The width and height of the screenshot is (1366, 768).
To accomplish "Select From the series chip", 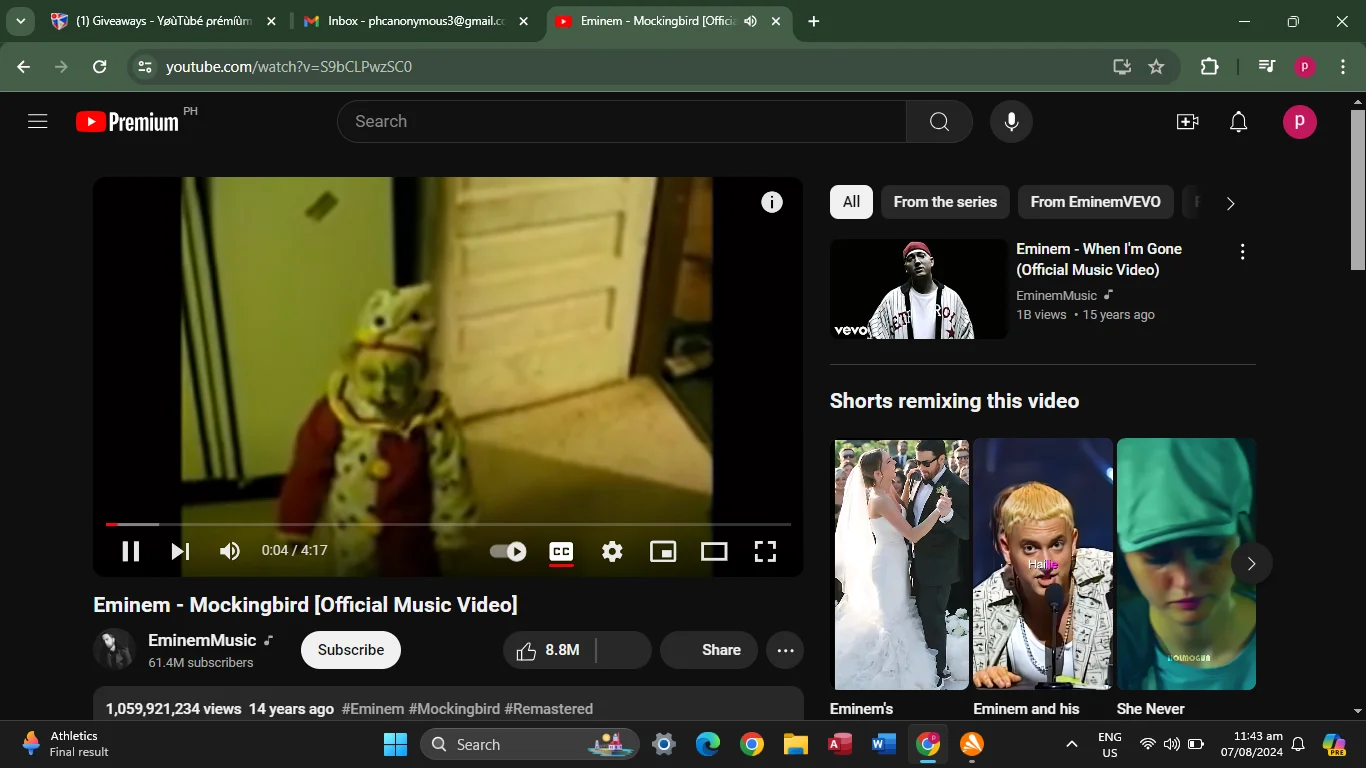I will (x=945, y=202).
